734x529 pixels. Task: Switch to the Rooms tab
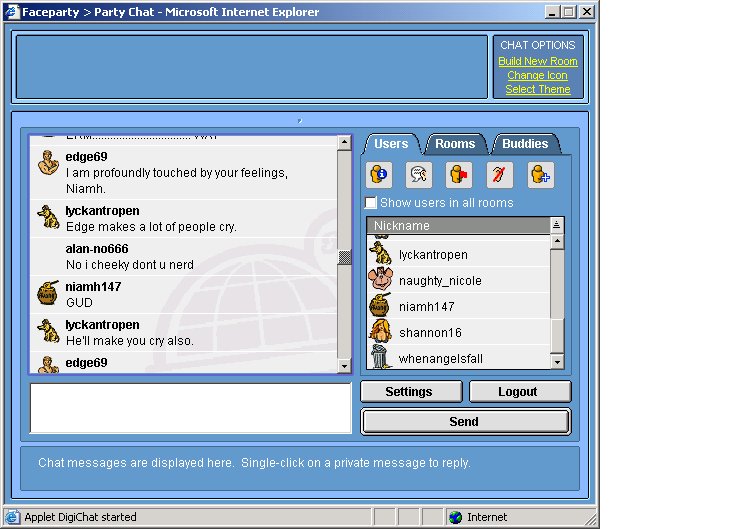(x=455, y=144)
